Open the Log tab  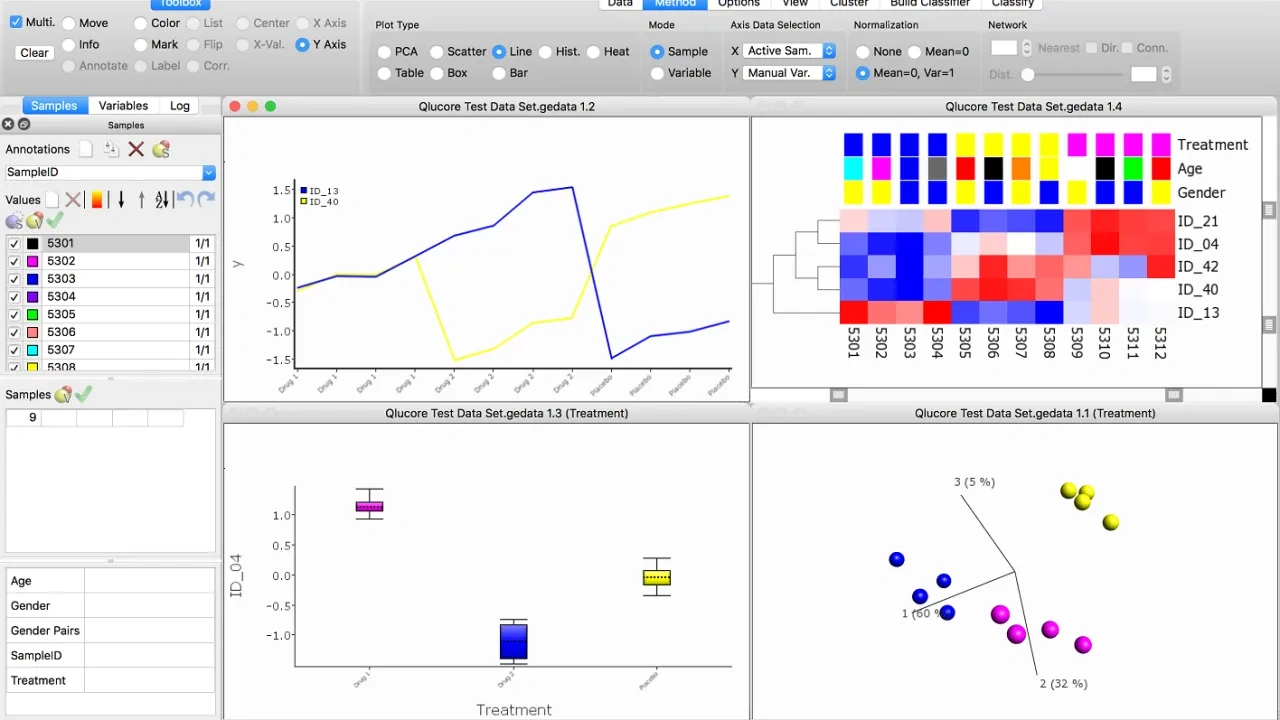pos(180,106)
